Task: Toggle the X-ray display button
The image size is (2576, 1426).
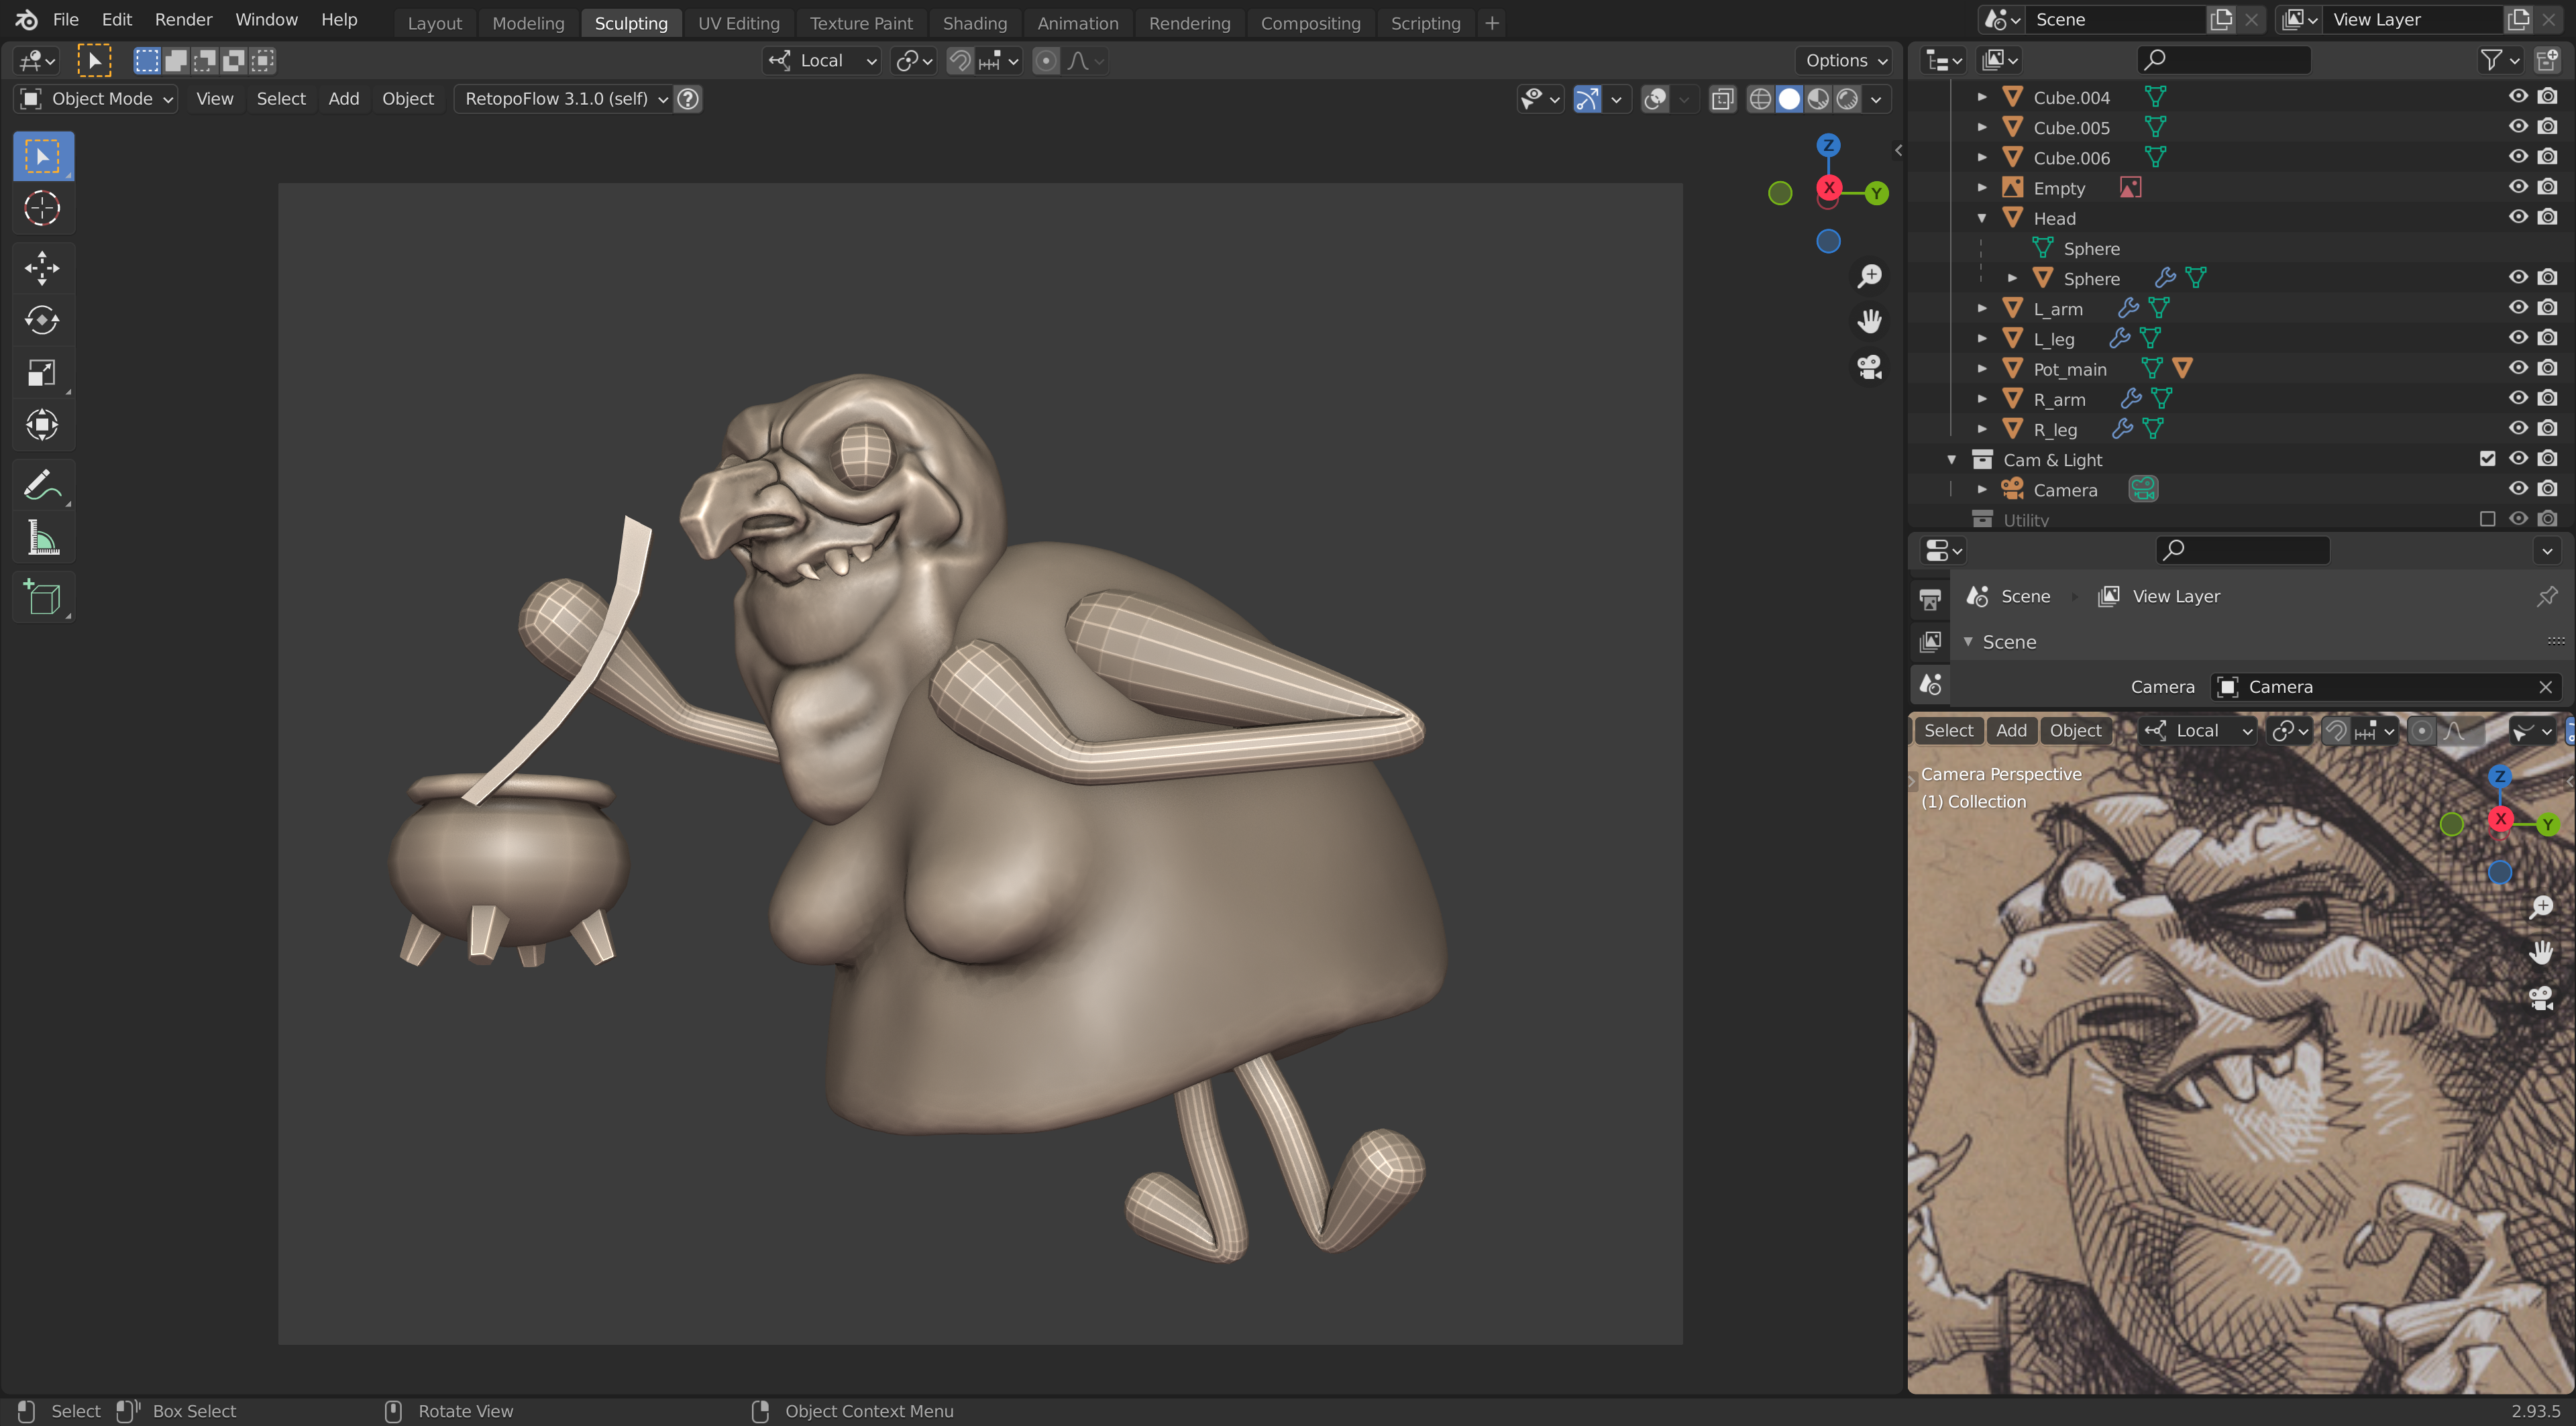Action: click(1722, 98)
